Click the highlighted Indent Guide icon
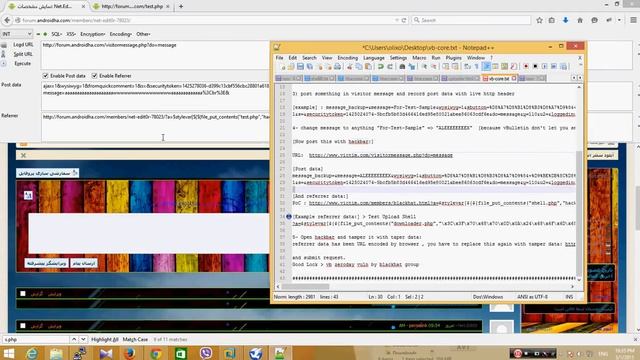This screenshot has width=640, height=360. click(x=486, y=67)
